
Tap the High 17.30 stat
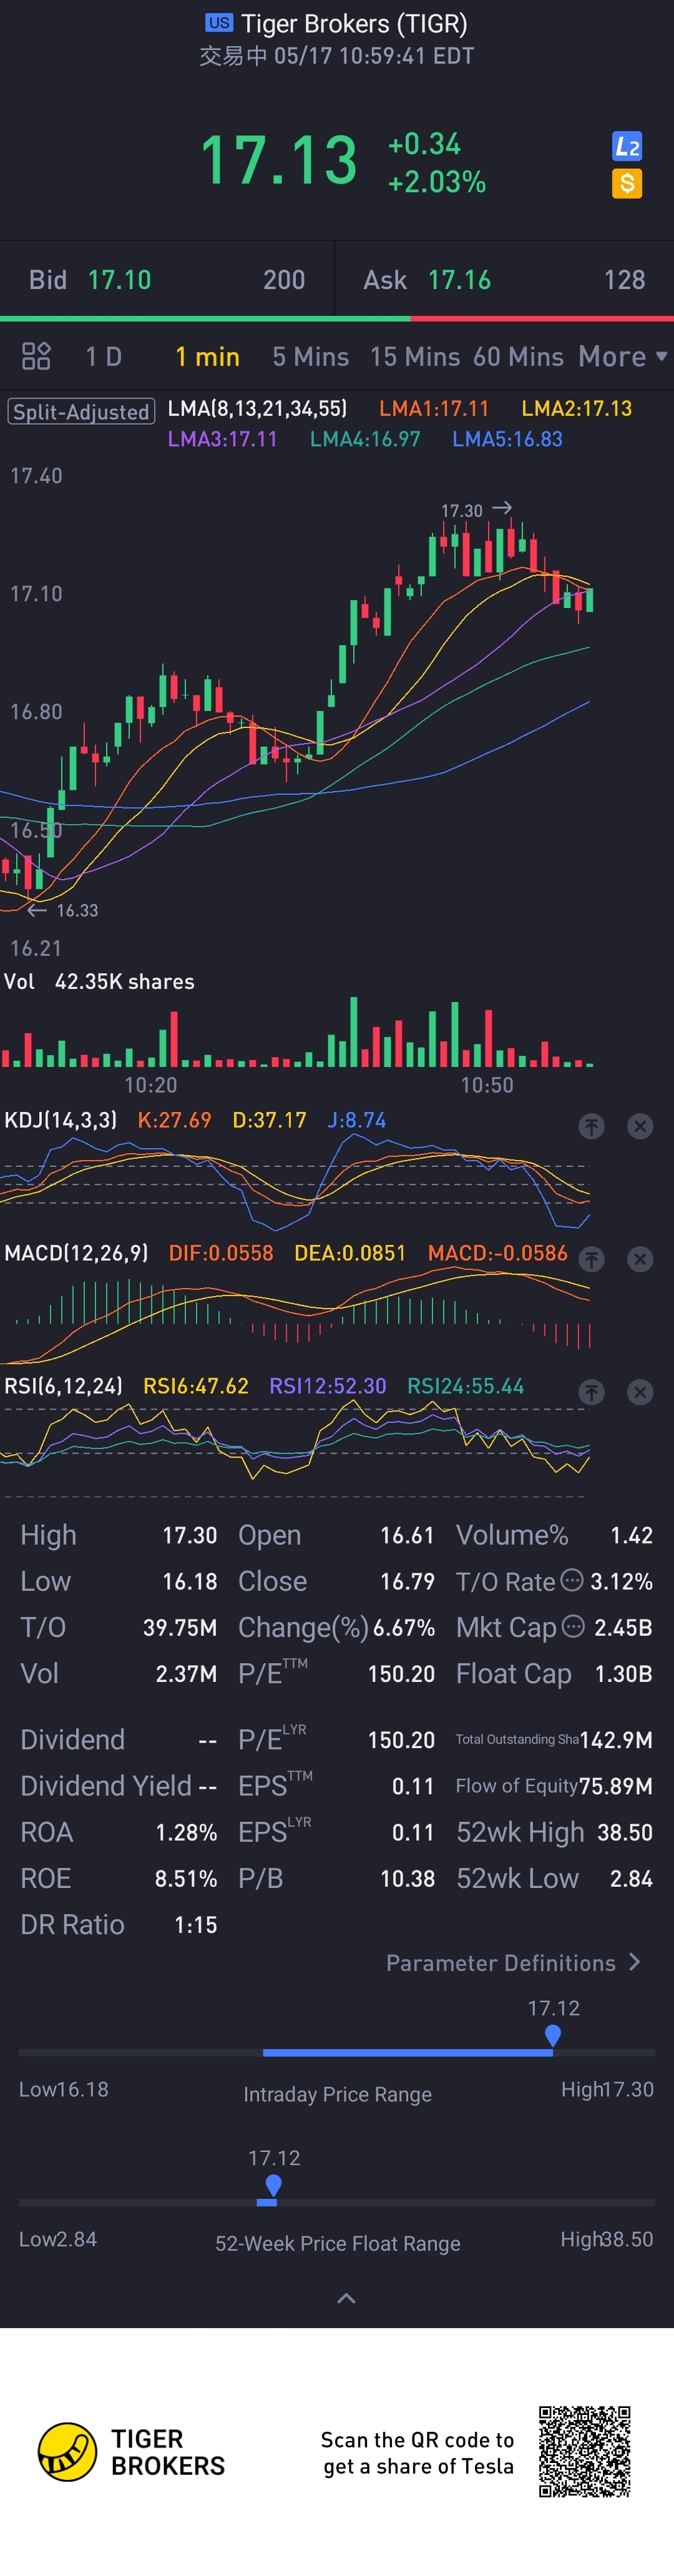coord(119,1535)
